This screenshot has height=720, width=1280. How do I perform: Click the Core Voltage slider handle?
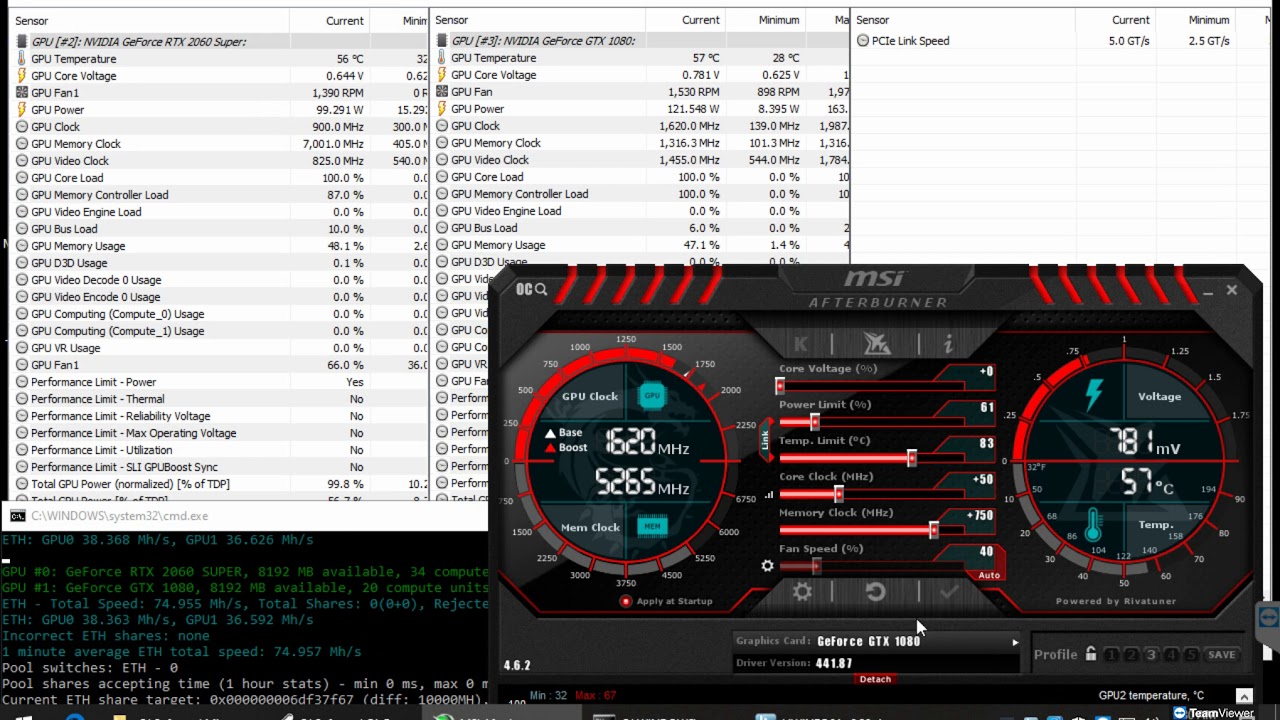click(780, 386)
